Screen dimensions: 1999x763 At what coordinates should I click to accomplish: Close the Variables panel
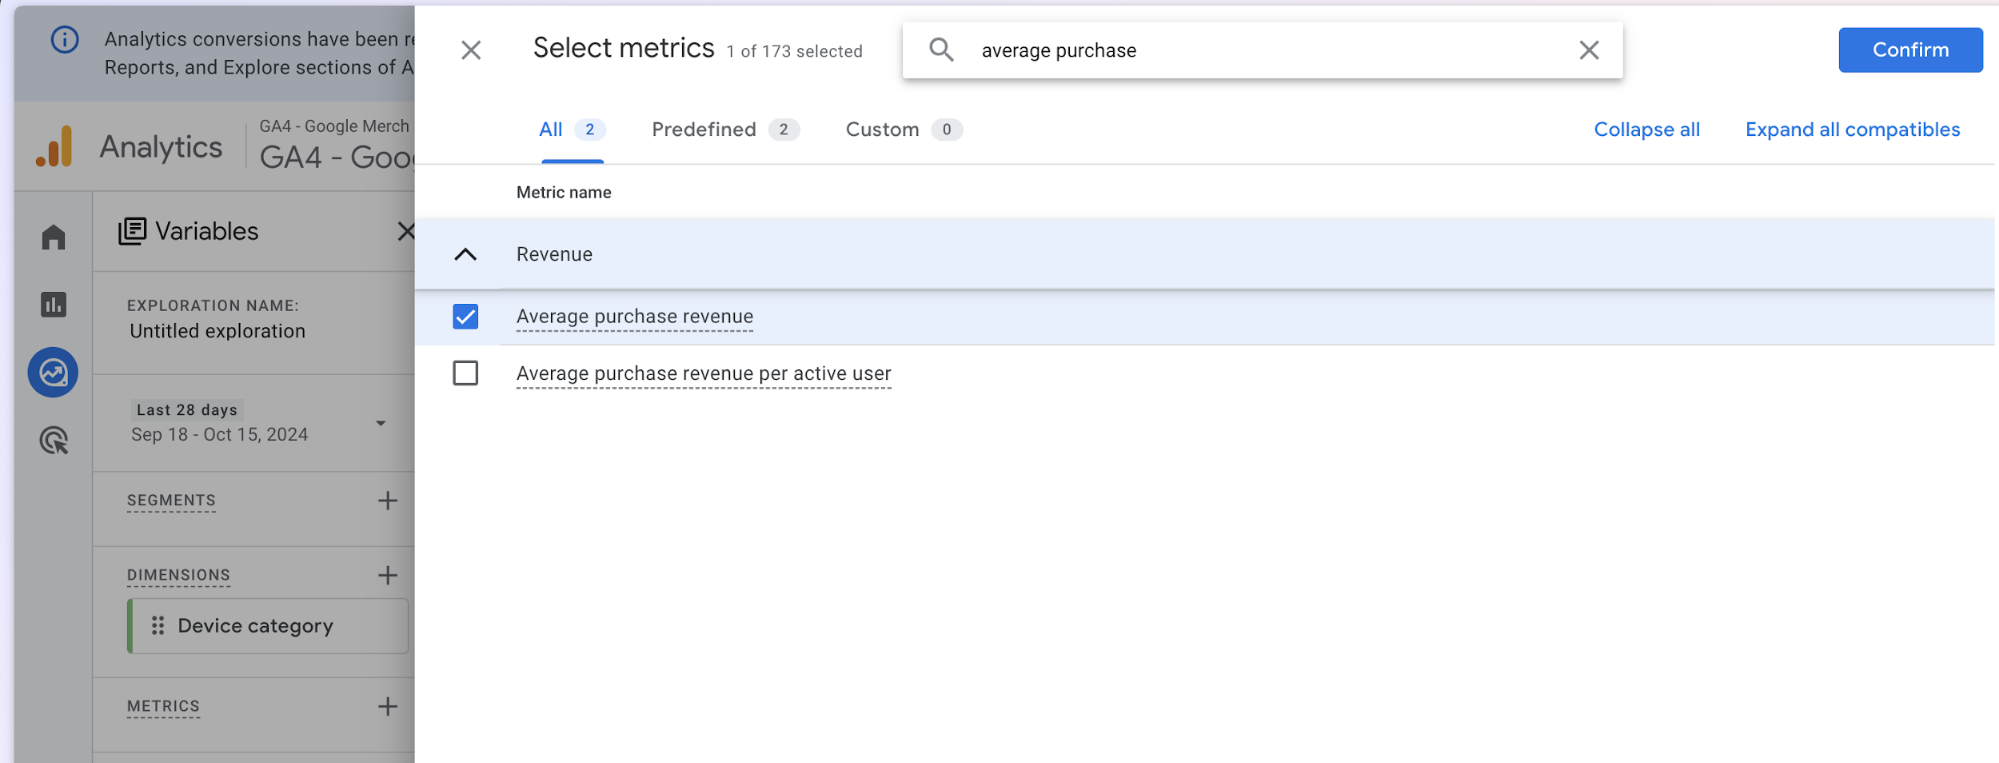click(x=405, y=231)
